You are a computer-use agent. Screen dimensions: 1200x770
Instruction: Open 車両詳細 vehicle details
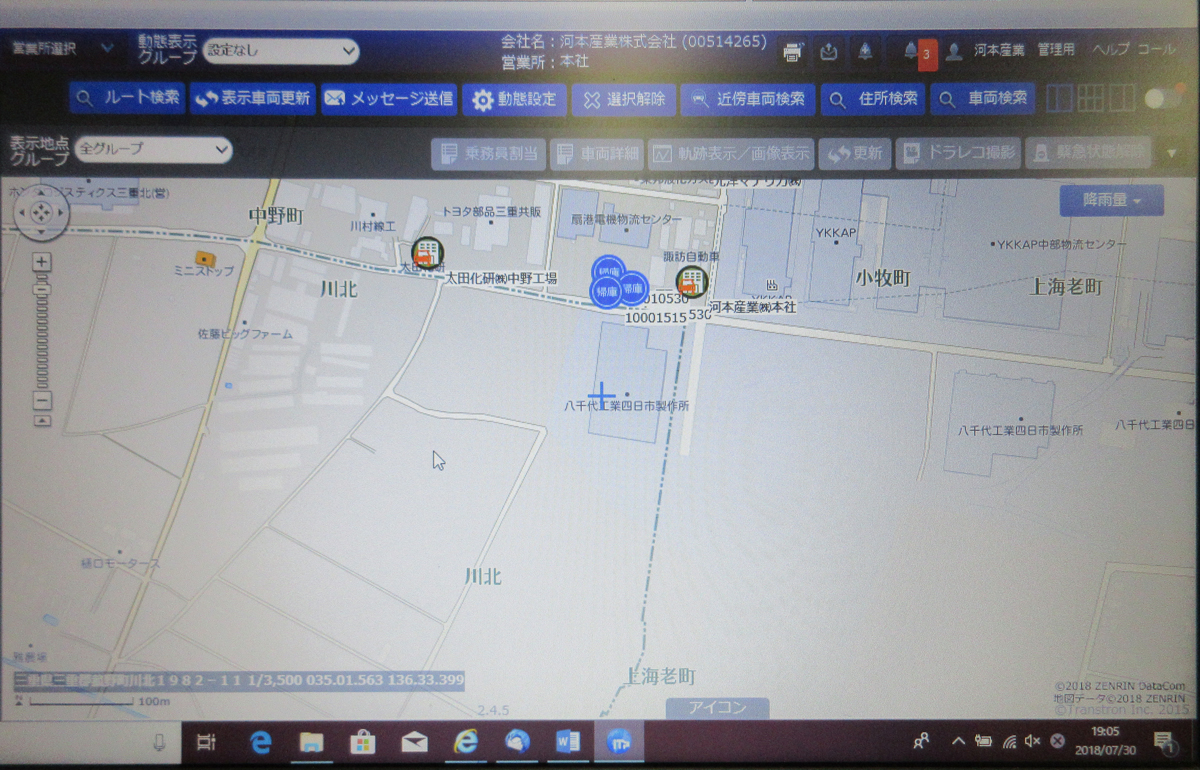pyautogui.click(x=597, y=154)
